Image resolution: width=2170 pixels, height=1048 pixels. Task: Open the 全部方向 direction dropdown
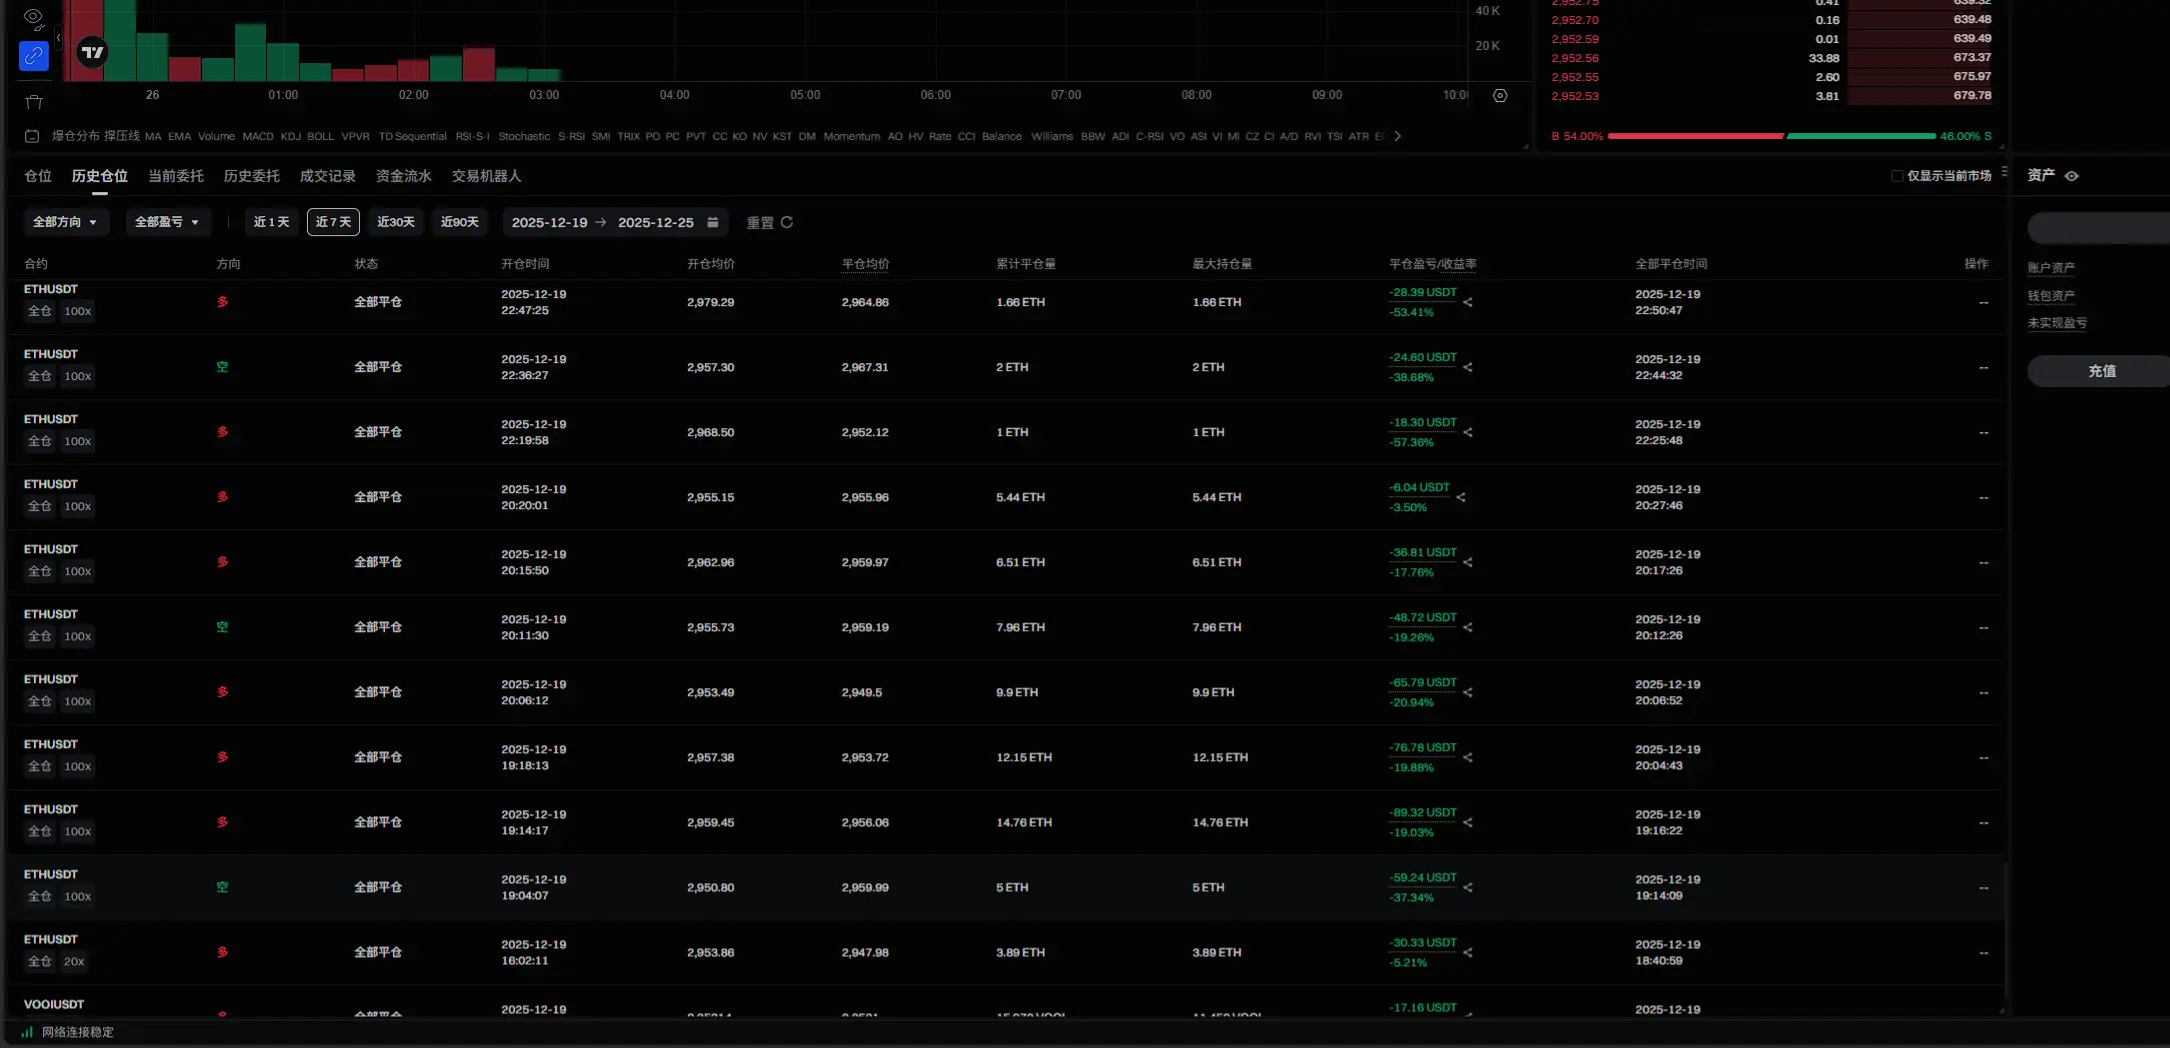tap(65, 222)
